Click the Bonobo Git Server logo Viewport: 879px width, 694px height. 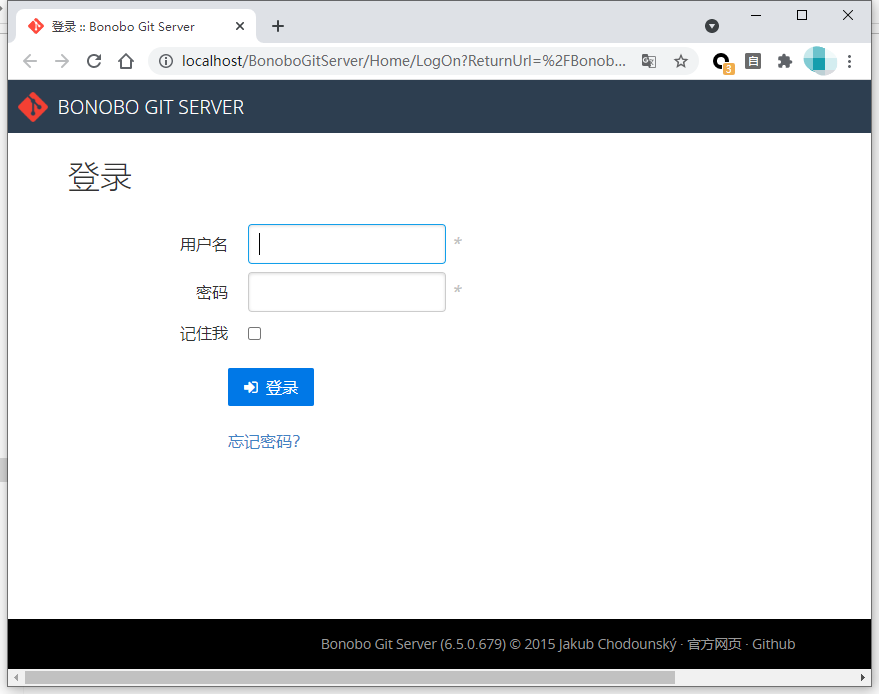click(x=31, y=106)
